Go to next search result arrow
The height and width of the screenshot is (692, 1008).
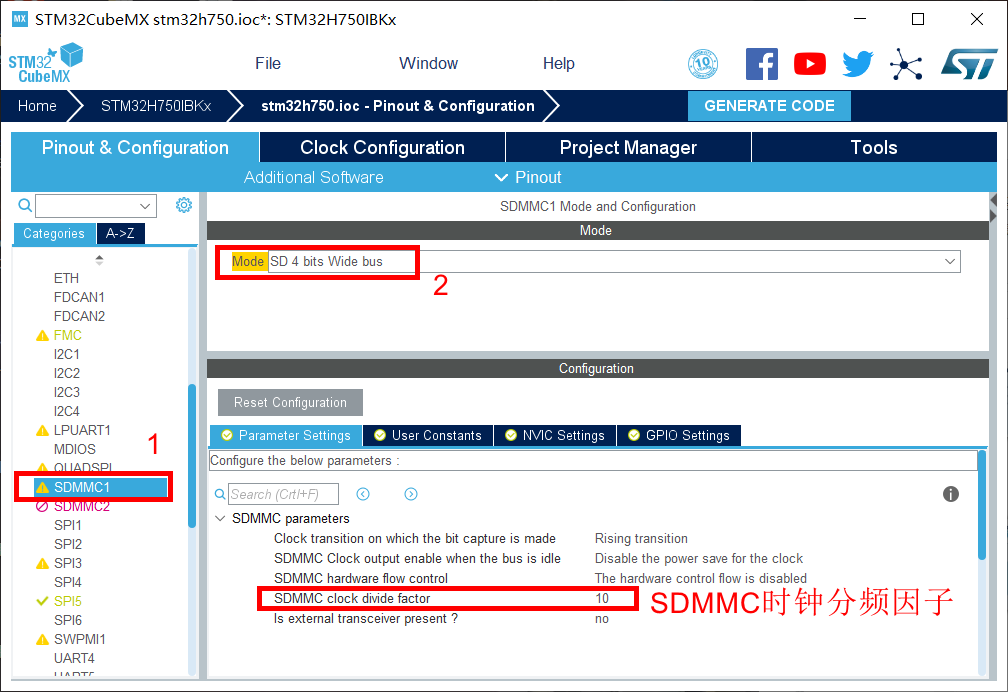(x=411, y=494)
